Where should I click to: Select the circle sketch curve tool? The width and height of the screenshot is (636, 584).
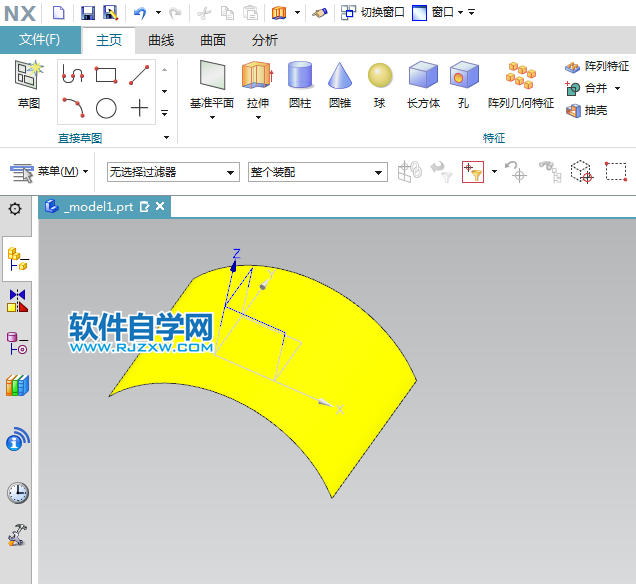pyautogui.click(x=106, y=108)
